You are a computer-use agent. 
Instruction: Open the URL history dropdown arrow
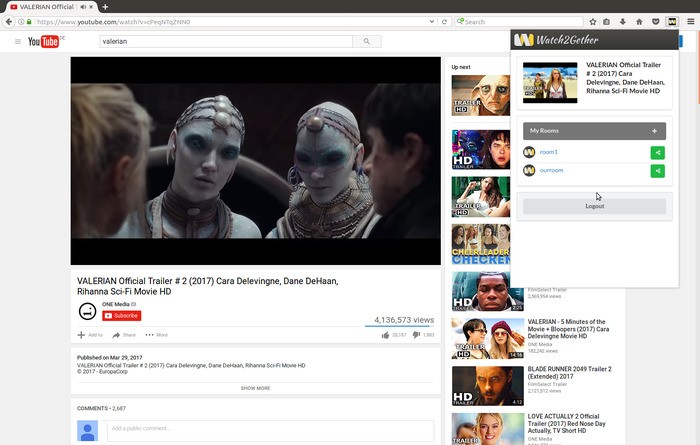[x=432, y=21]
